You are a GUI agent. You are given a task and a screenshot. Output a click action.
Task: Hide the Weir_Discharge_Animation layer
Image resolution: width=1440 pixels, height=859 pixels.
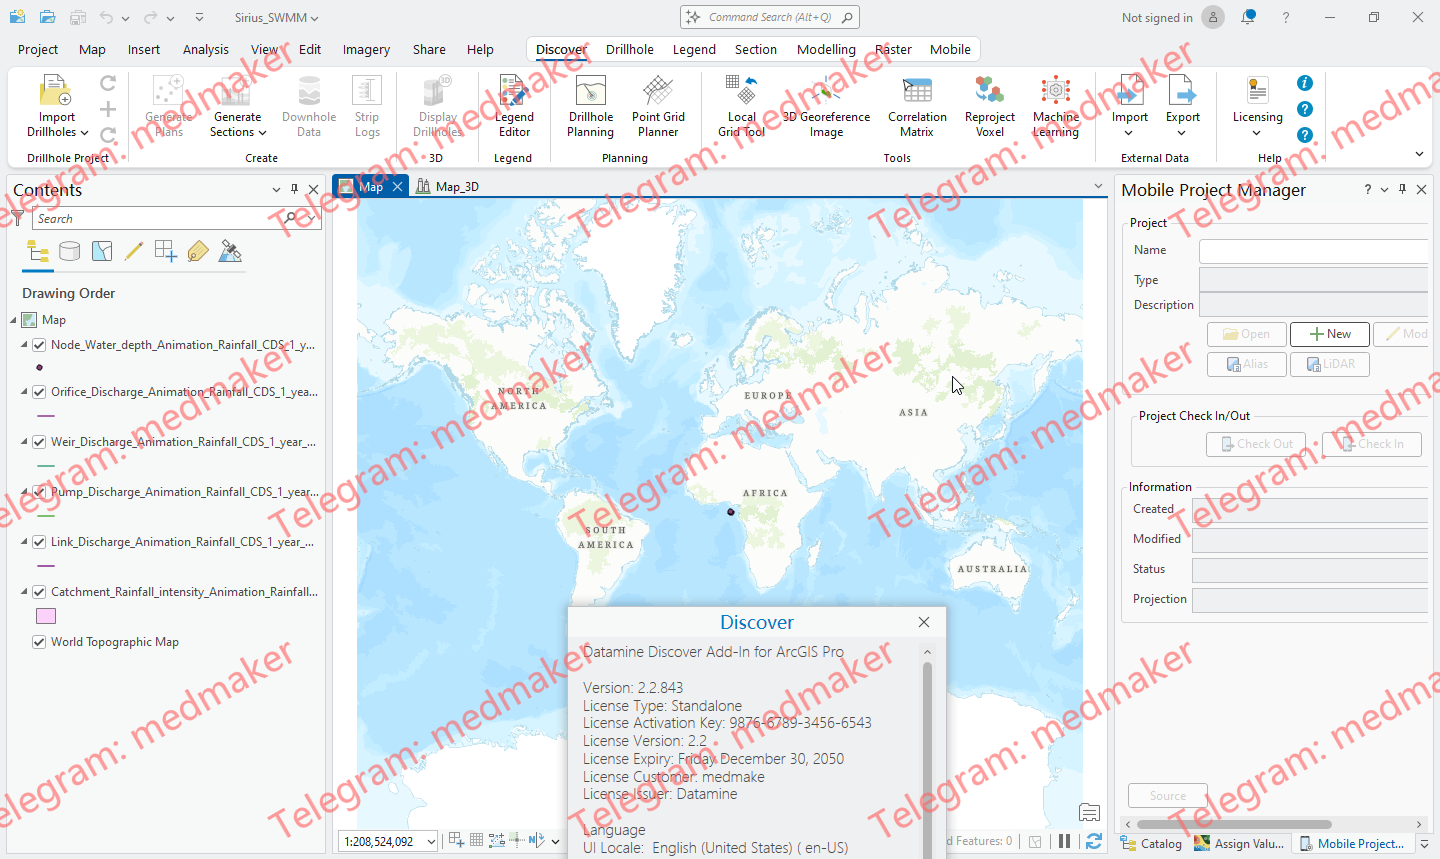(x=38, y=441)
